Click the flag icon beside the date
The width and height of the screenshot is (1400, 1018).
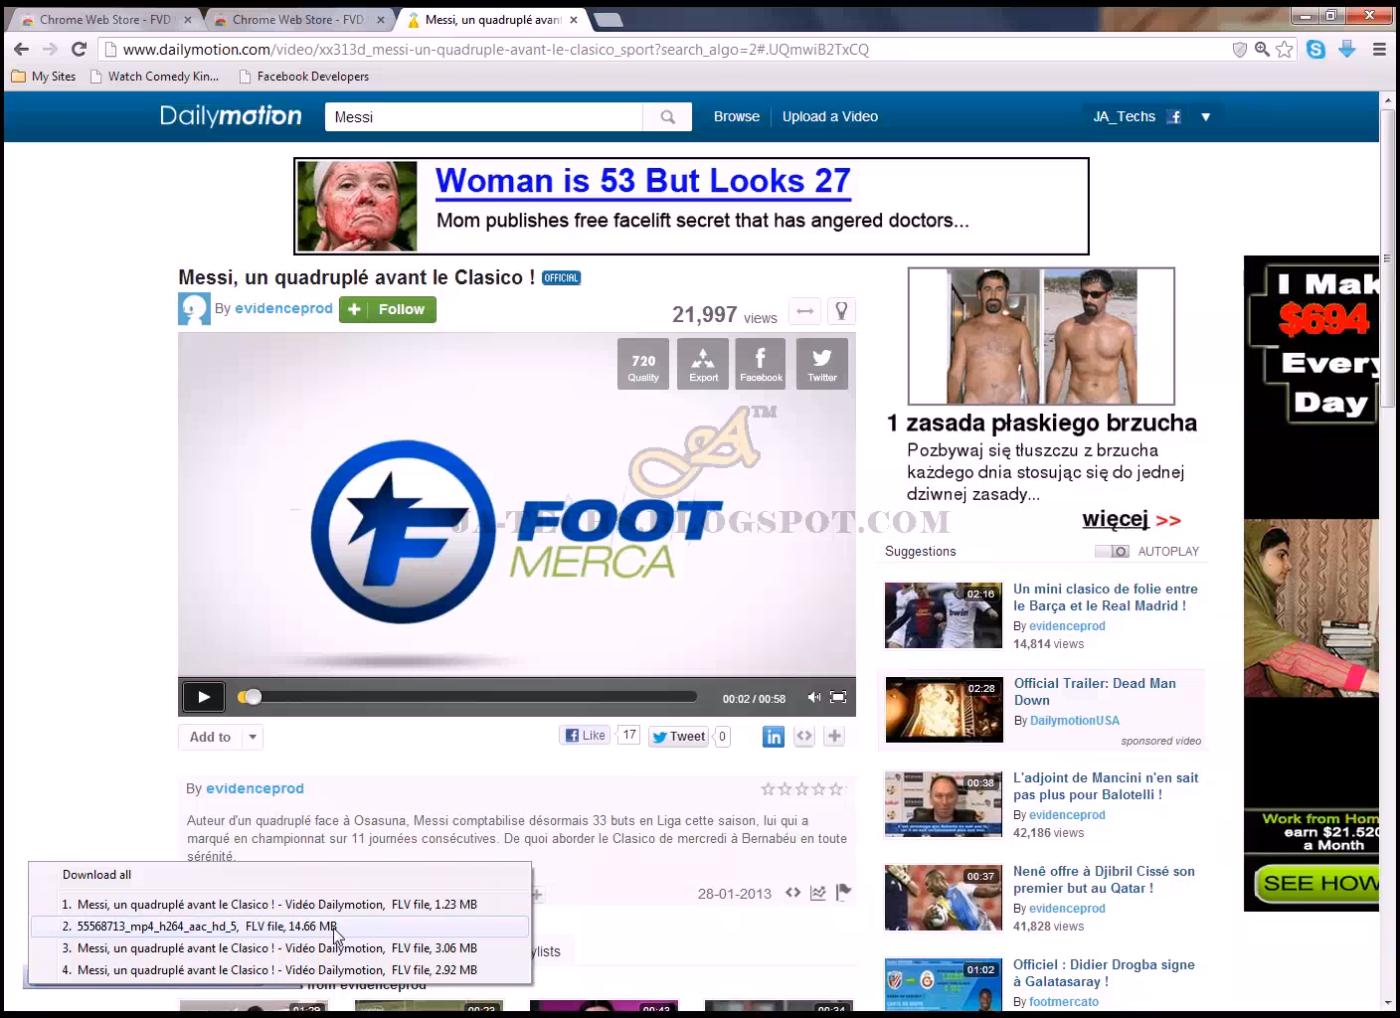point(843,892)
